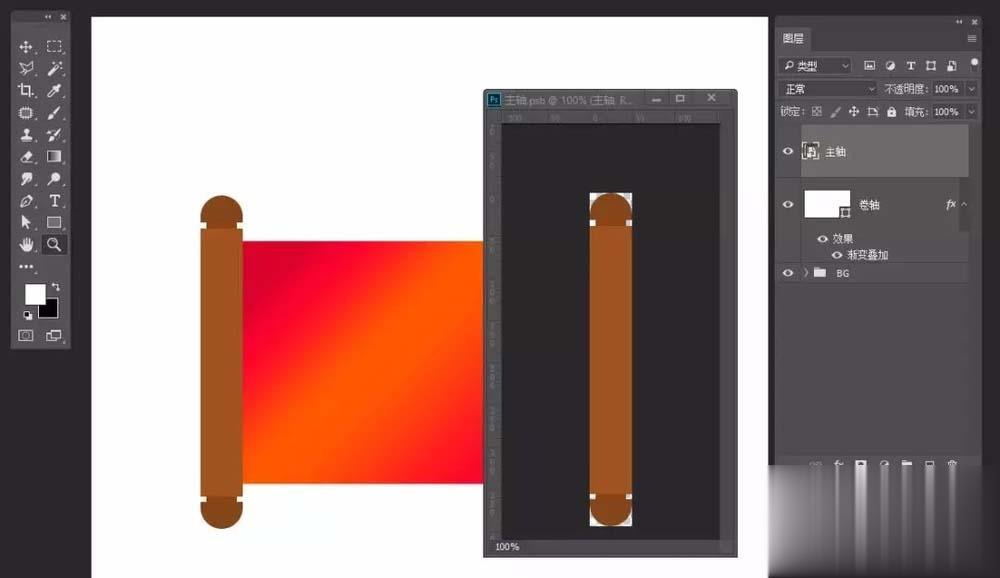
Task: Lock artboard nesting
Action: [x=873, y=112]
